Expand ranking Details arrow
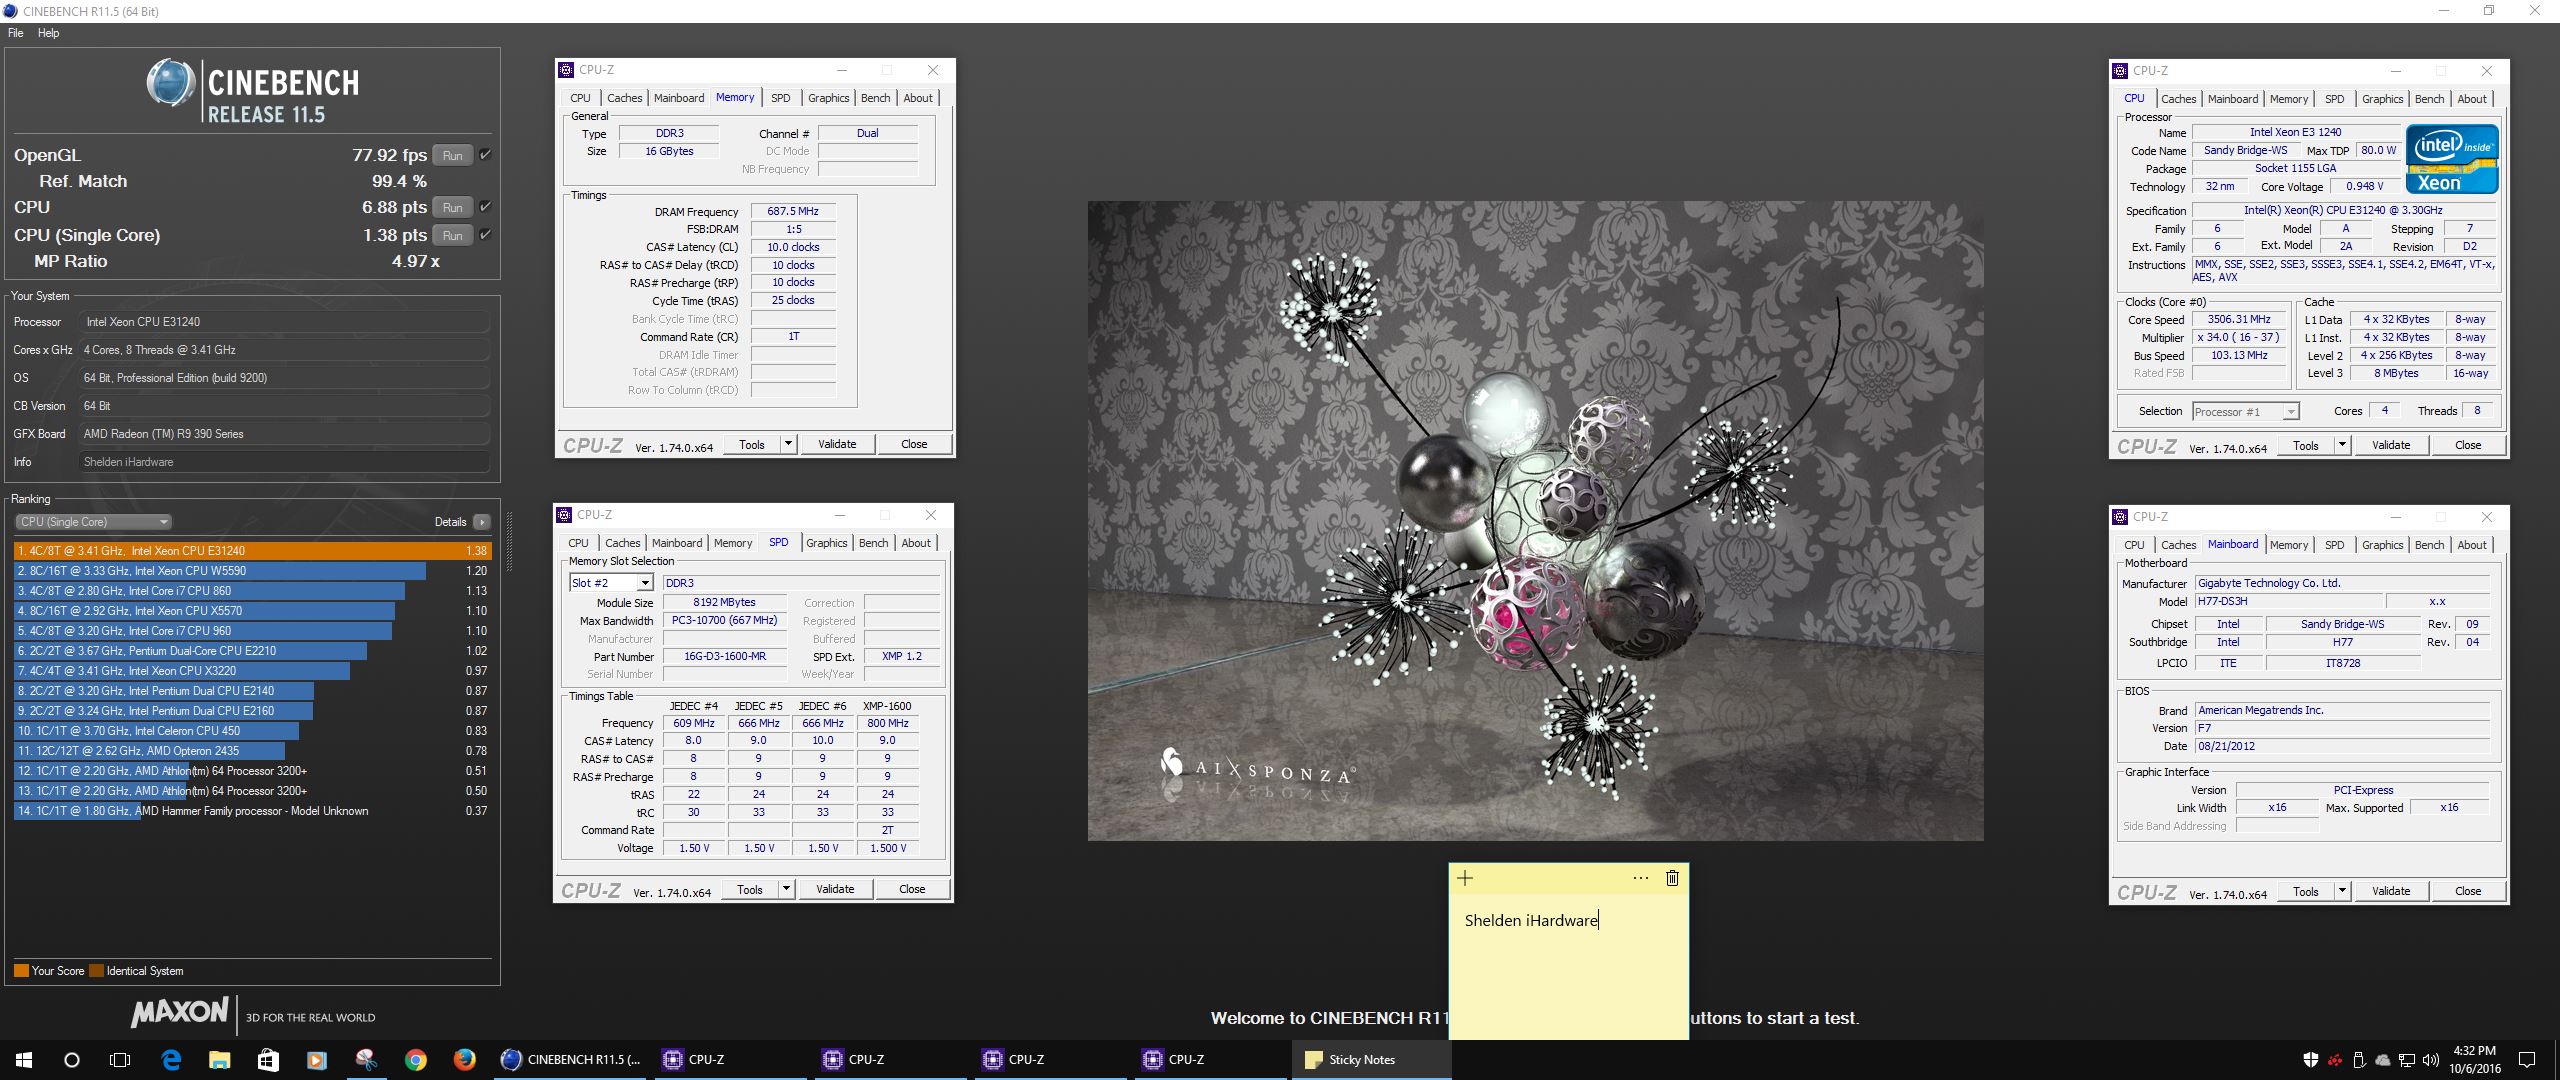The width and height of the screenshot is (2560, 1080). tap(482, 522)
